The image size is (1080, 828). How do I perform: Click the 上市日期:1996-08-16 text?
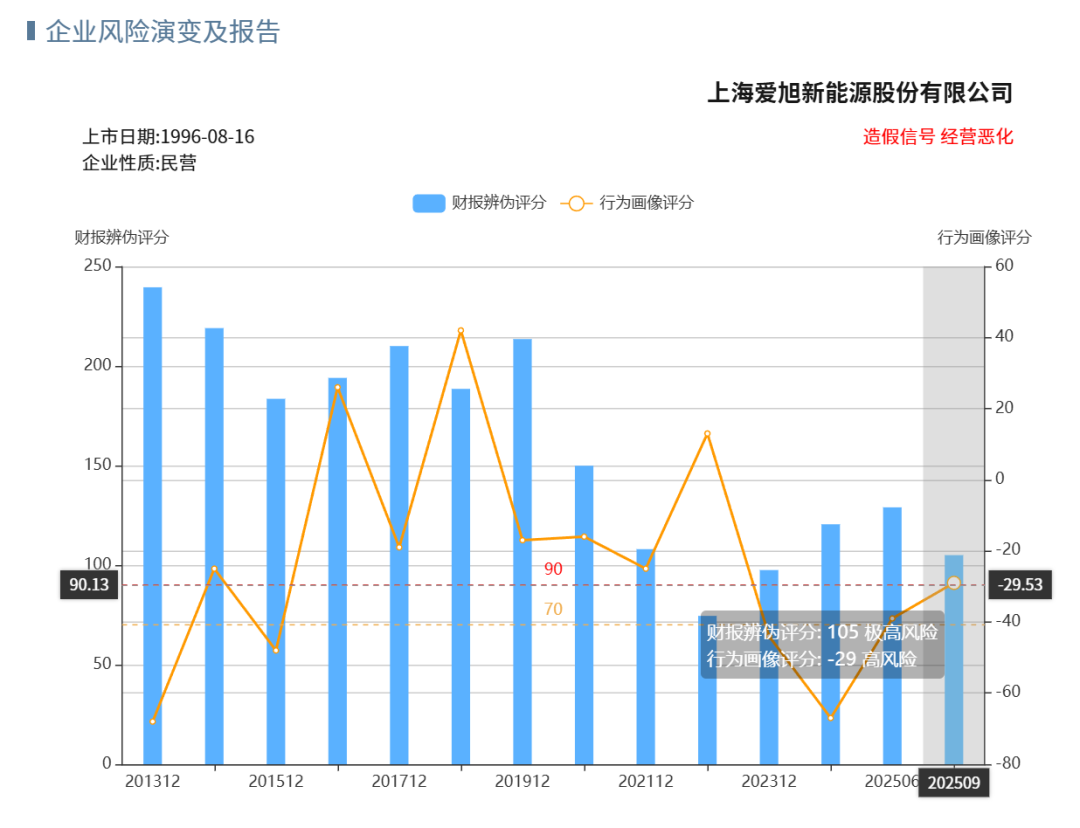(169, 136)
